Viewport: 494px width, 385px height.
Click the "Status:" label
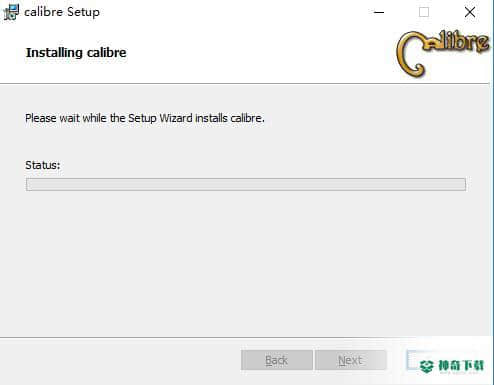pos(43,165)
